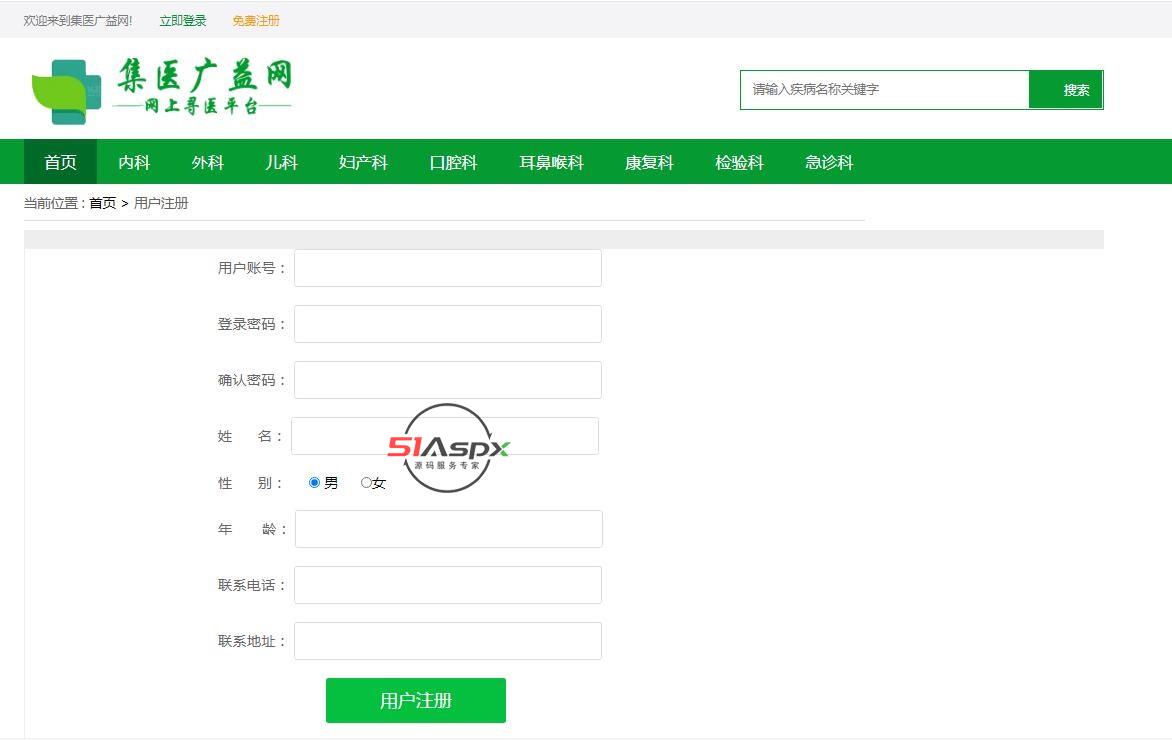
Task: Open the 外科 menu item
Action: pyautogui.click(x=208, y=162)
